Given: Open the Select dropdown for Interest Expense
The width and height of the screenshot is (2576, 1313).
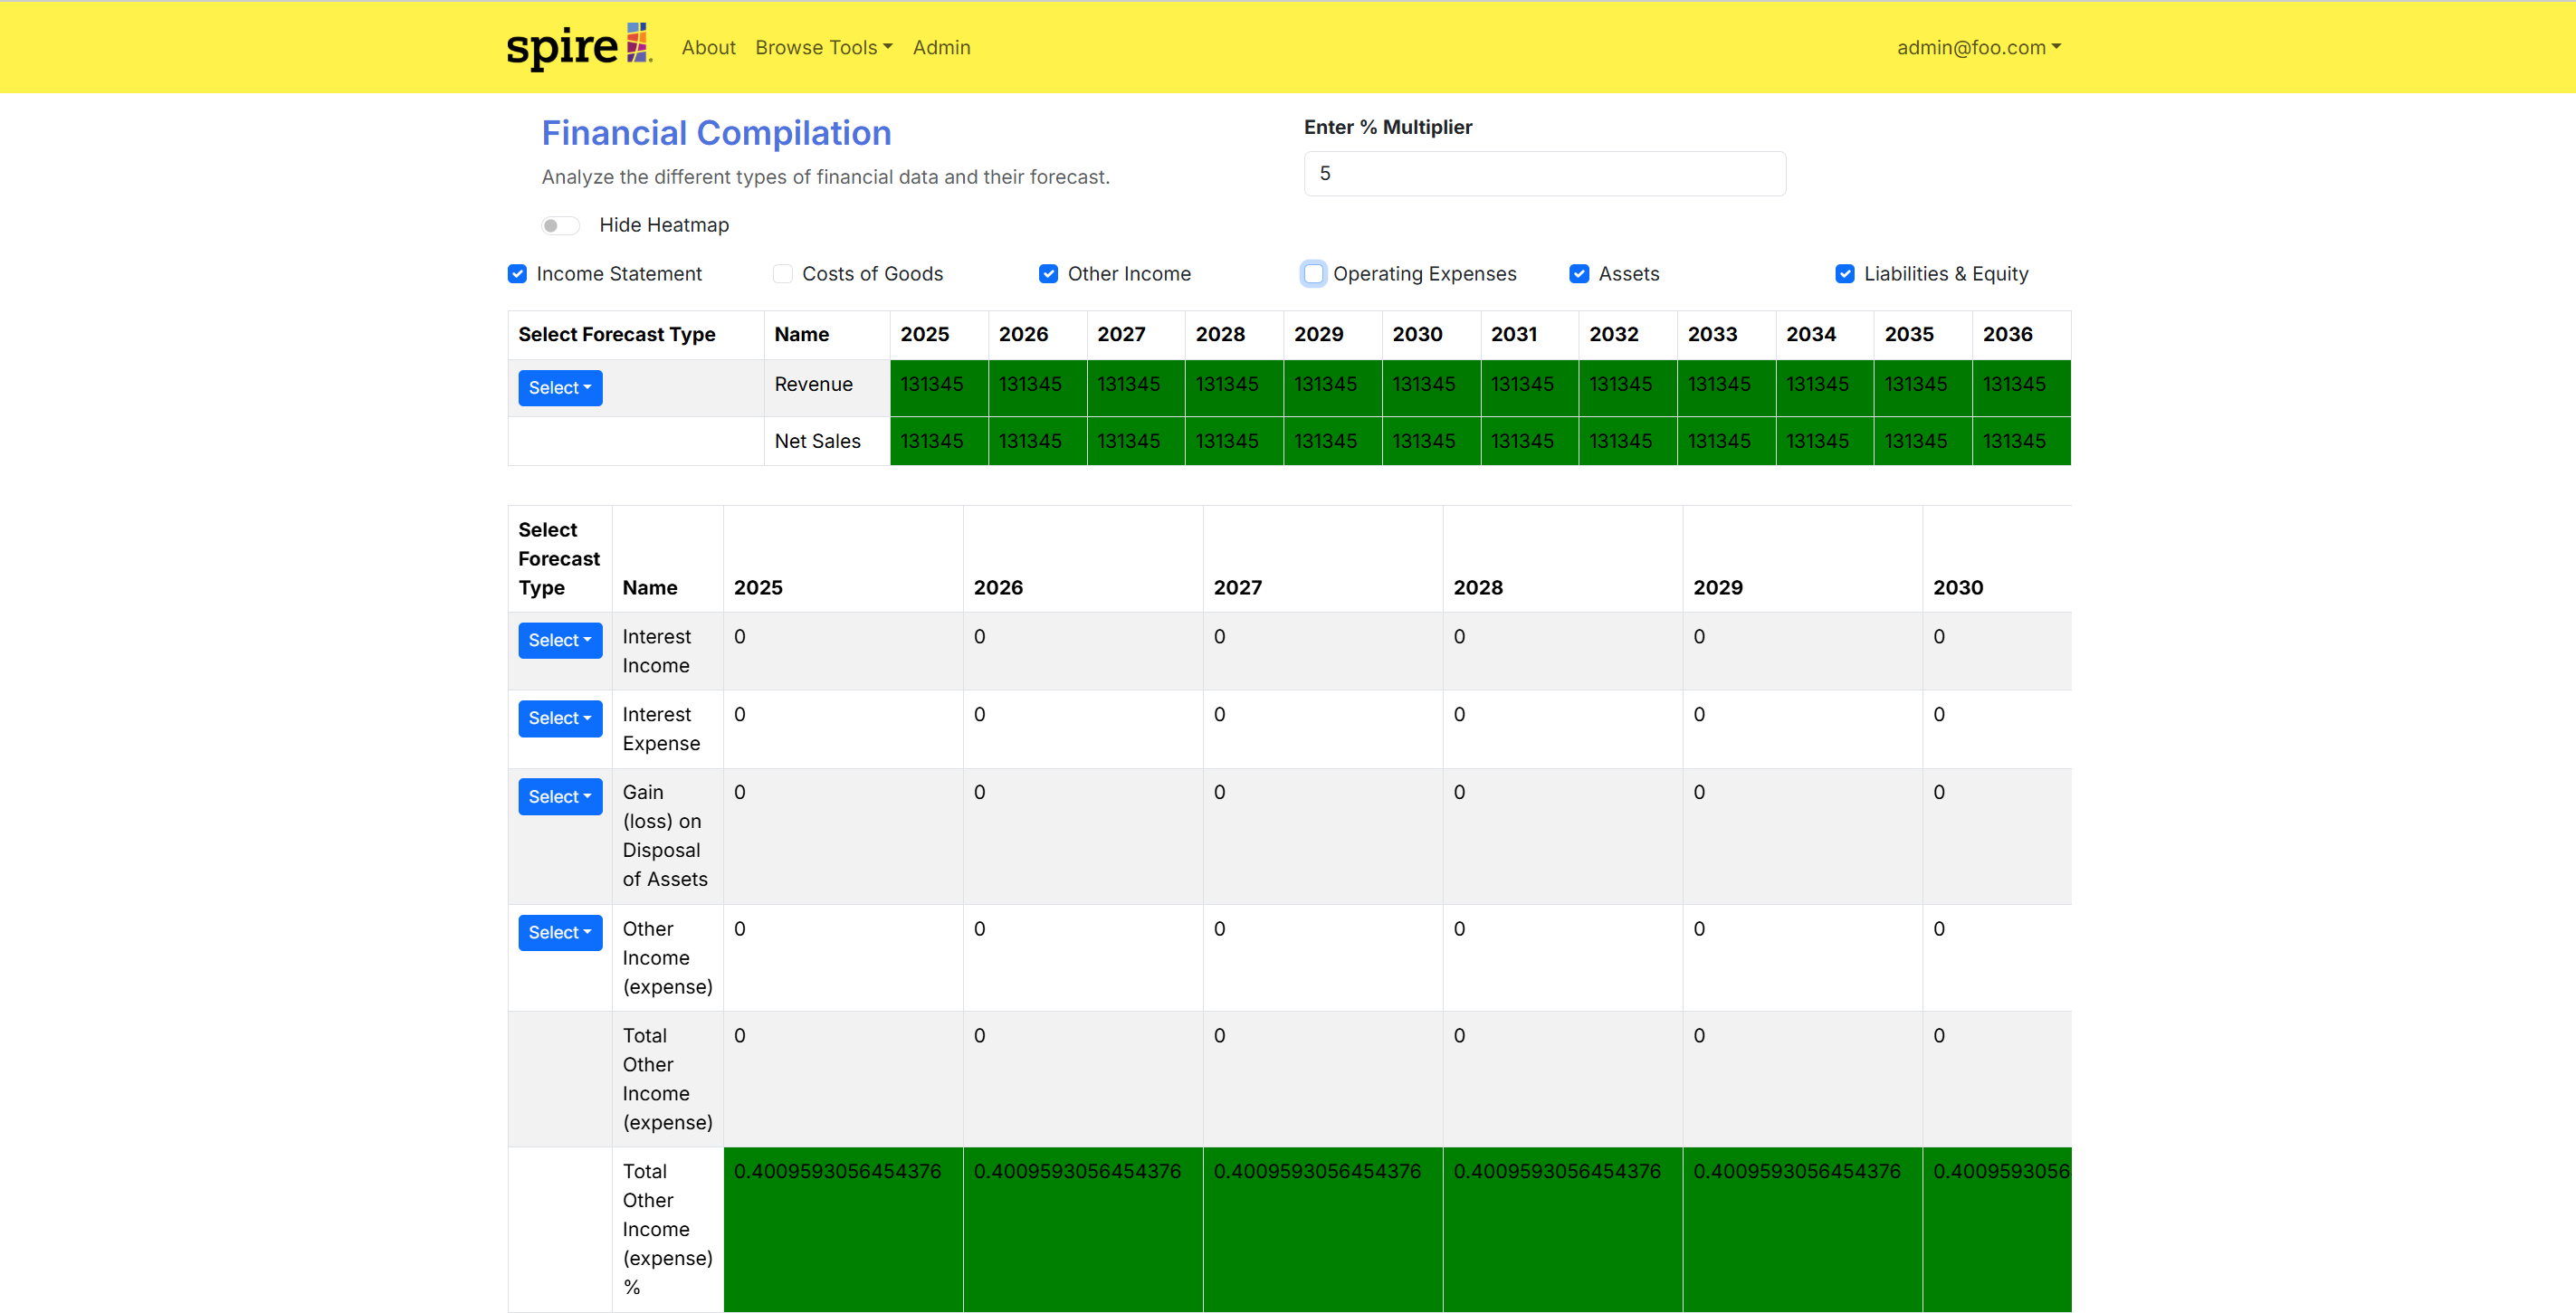Looking at the screenshot, I should pyautogui.click(x=560, y=718).
